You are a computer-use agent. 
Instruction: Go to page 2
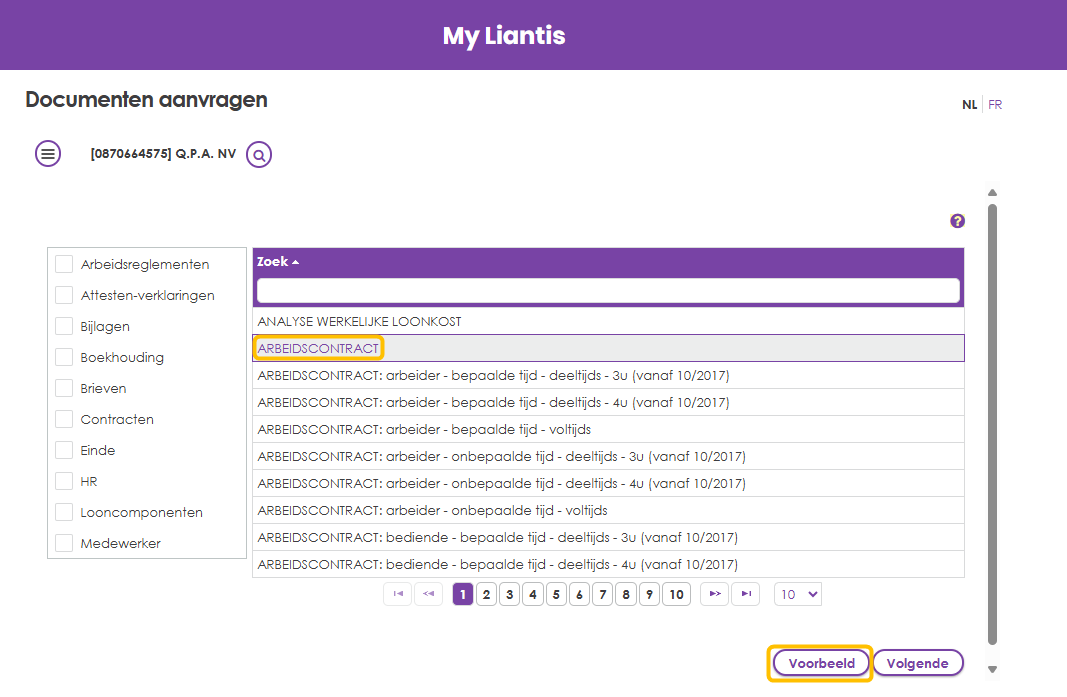pos(486,594)
